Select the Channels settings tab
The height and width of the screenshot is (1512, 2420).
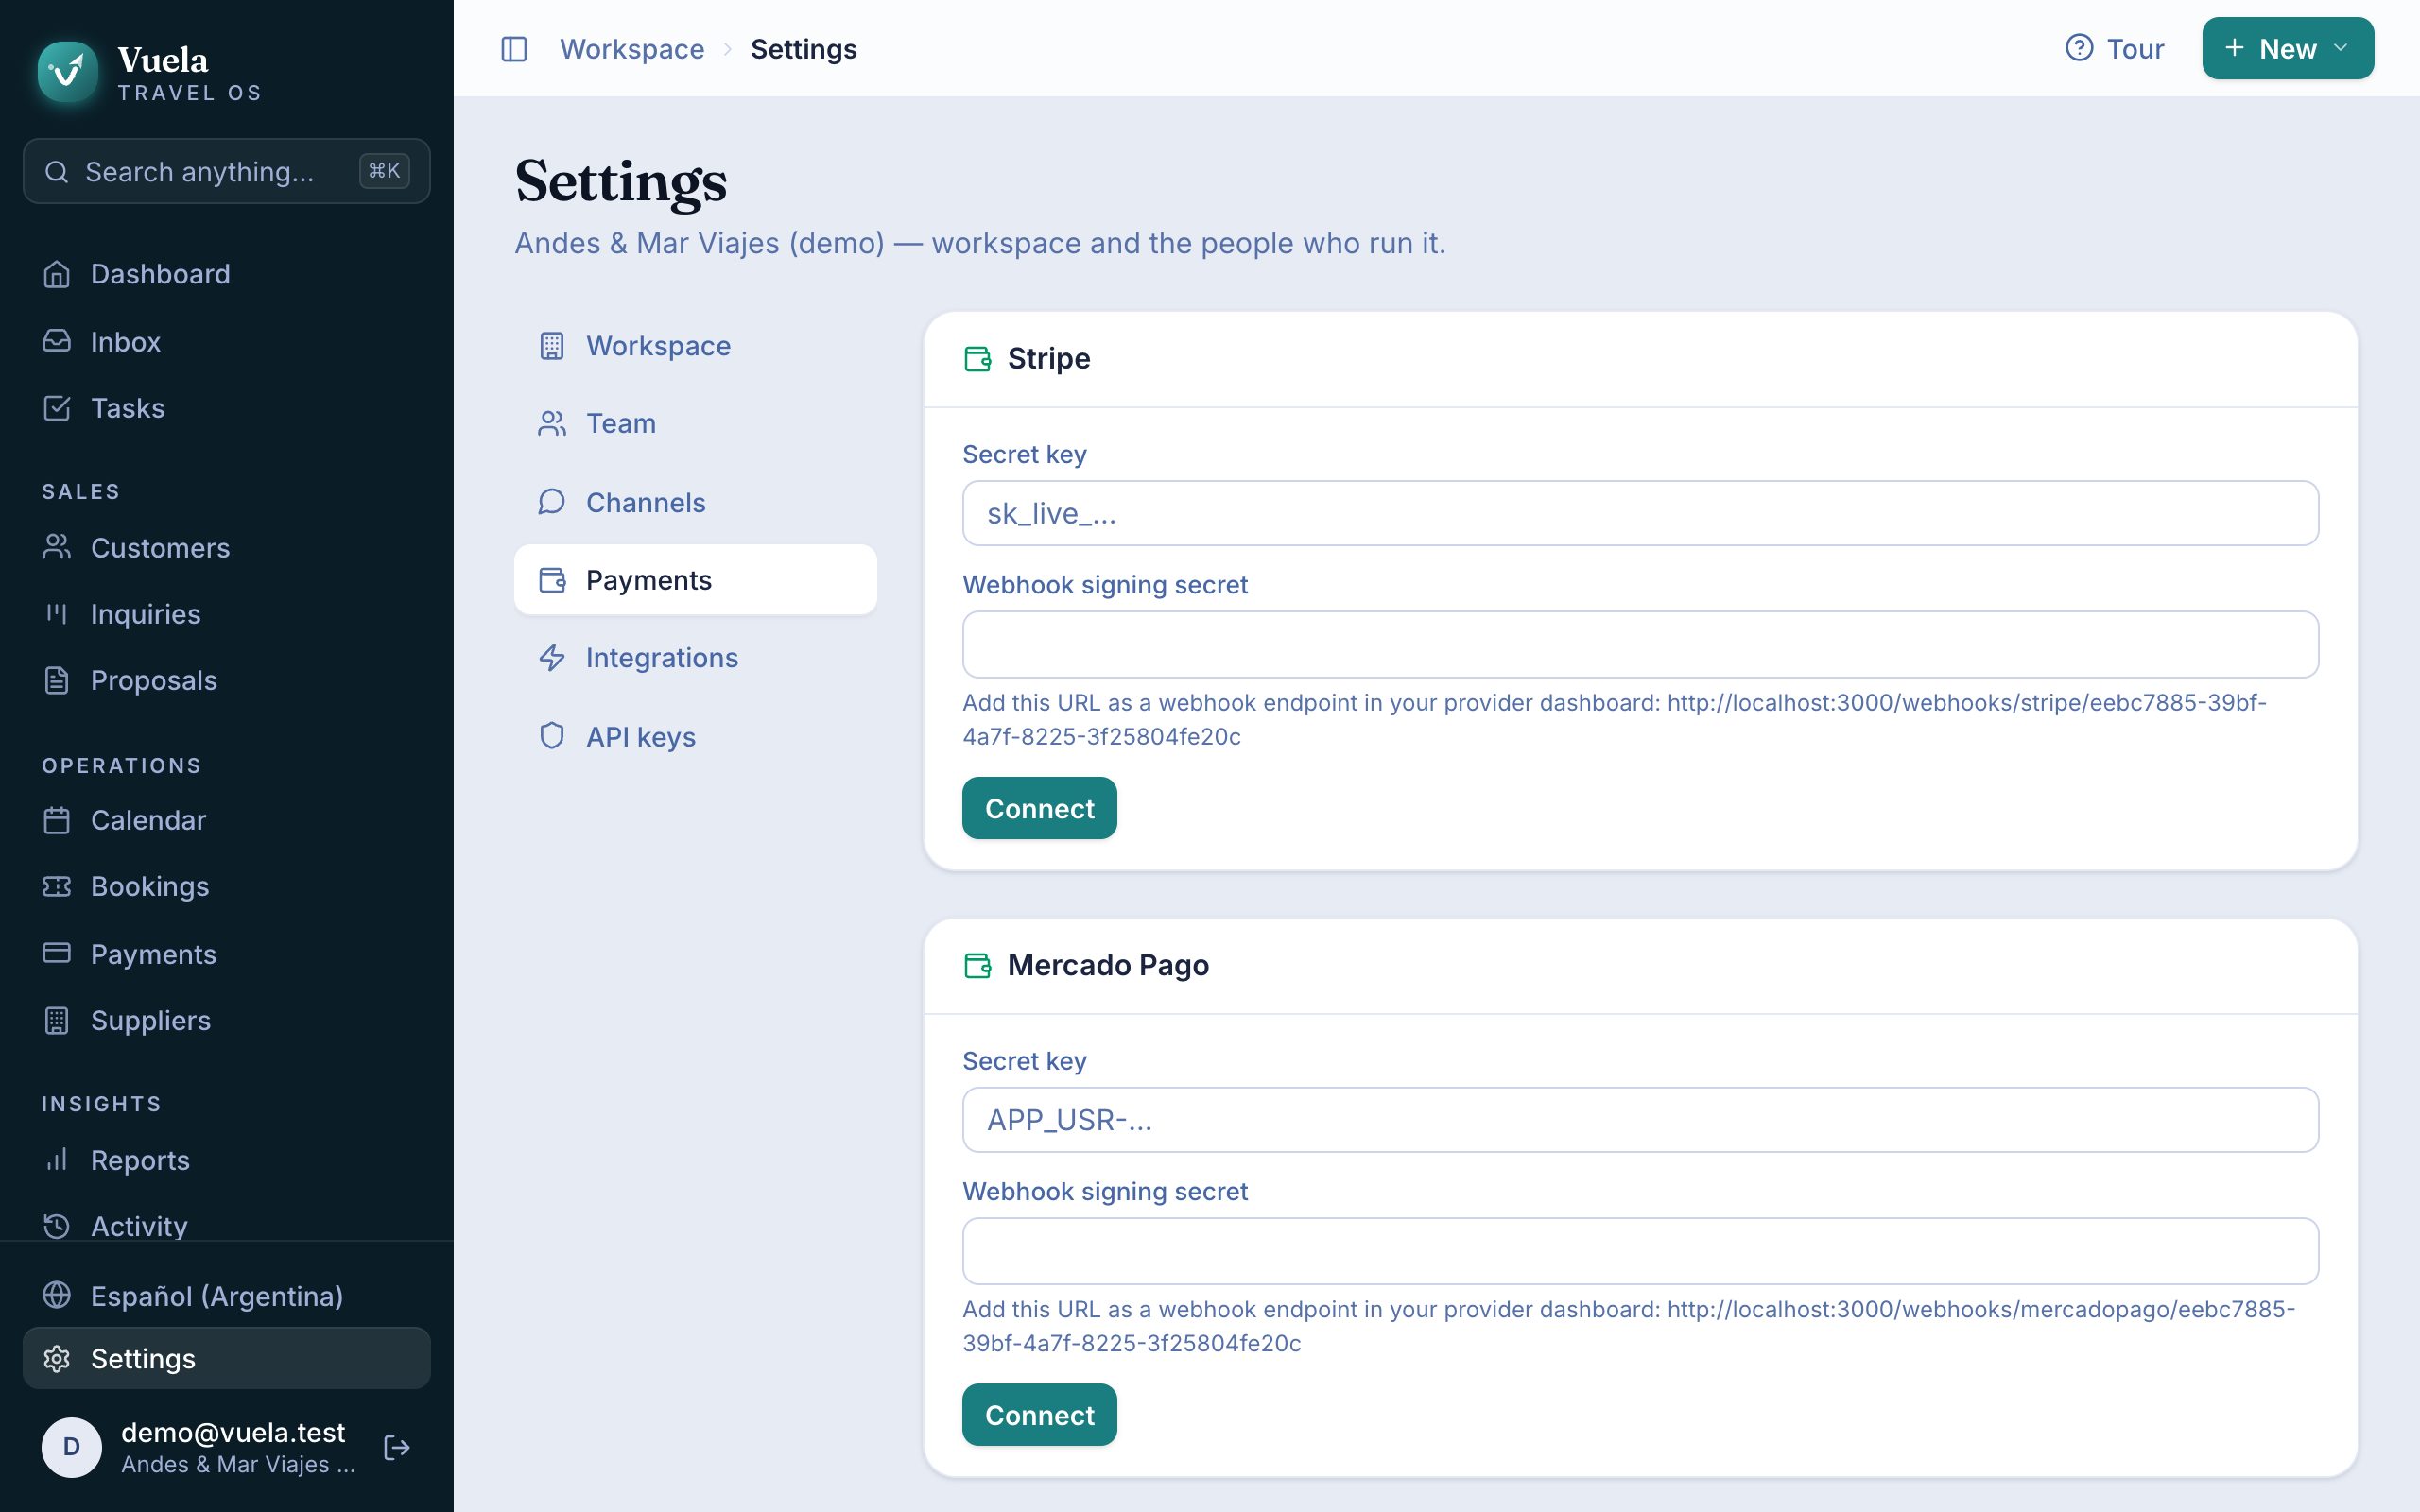pos(695,502)
